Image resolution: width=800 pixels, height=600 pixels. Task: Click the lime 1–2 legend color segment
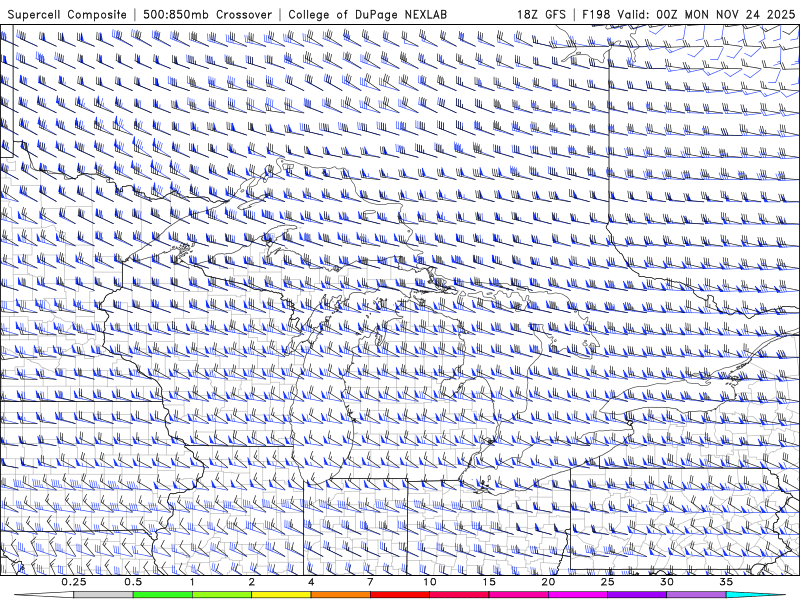click(221, 595)
